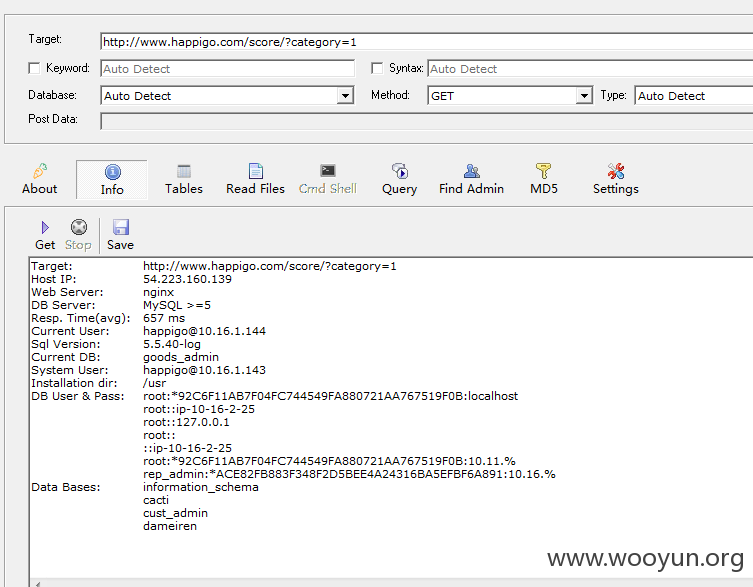The width and height of the screenshot is (753, 587).
Task: Enable the Keyword checkbox
Action: [34, 68]
